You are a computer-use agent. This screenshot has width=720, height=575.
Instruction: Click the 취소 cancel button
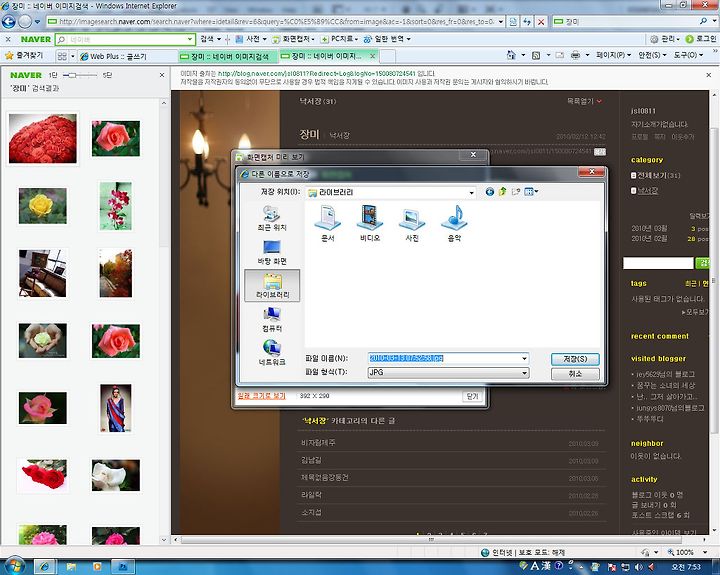(575, 374)
